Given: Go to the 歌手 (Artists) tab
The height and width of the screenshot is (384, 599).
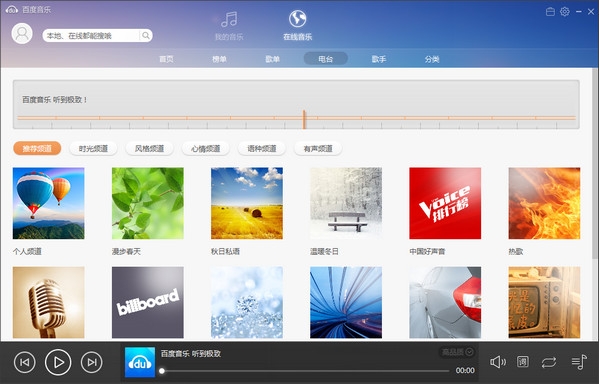Looking at the screenshot, I should 379,59.
